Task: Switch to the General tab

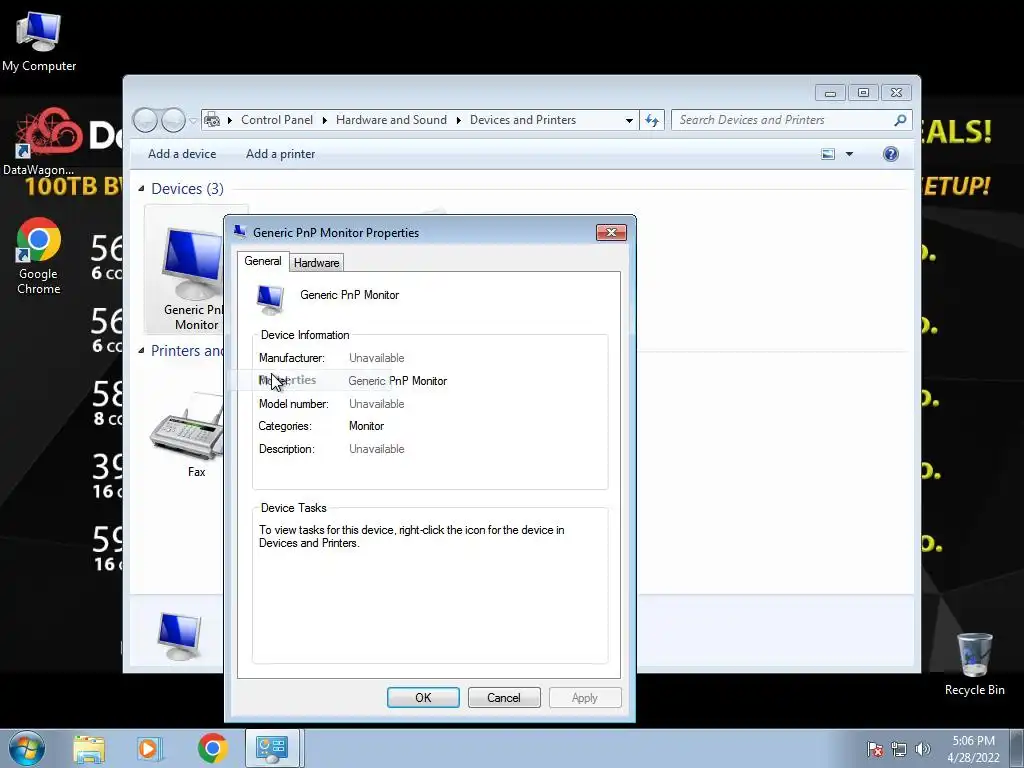Action: coord(263,261)
